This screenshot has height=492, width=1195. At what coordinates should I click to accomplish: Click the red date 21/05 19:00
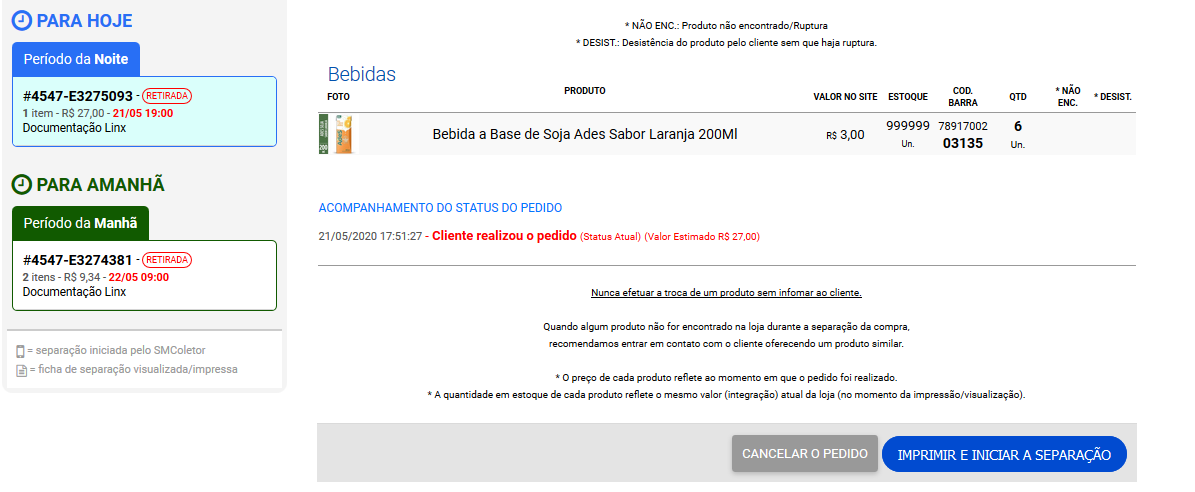coord(143,113)
